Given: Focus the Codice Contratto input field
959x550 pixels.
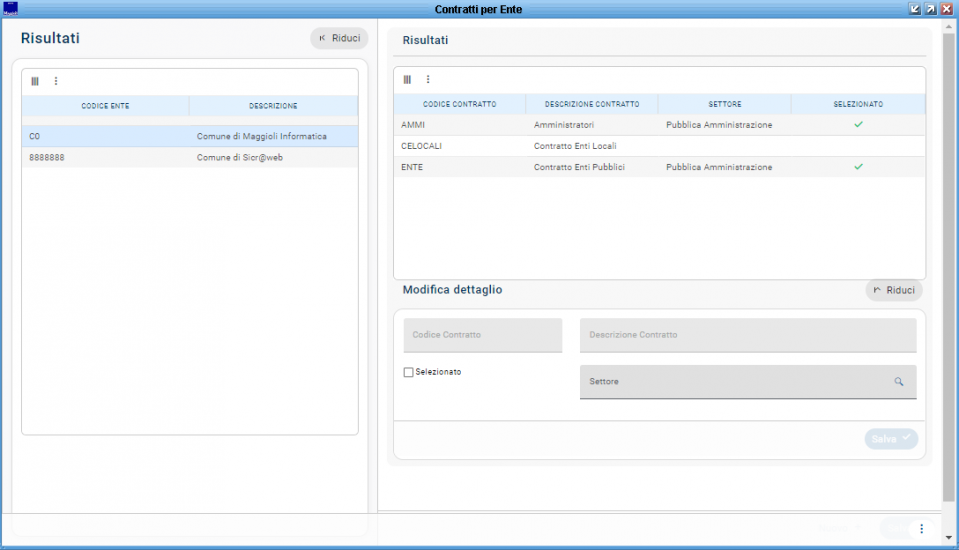Looking at the screenshot, I should point(483,335).
